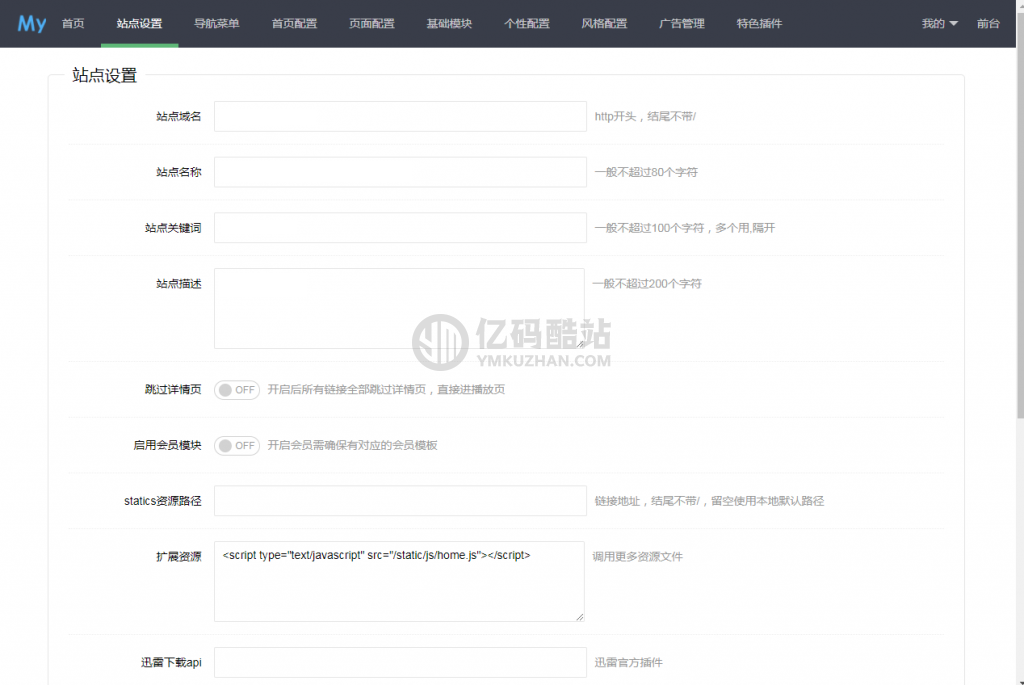
Task: Click the hint 调用更多资源文件
Action: [637, 556]
